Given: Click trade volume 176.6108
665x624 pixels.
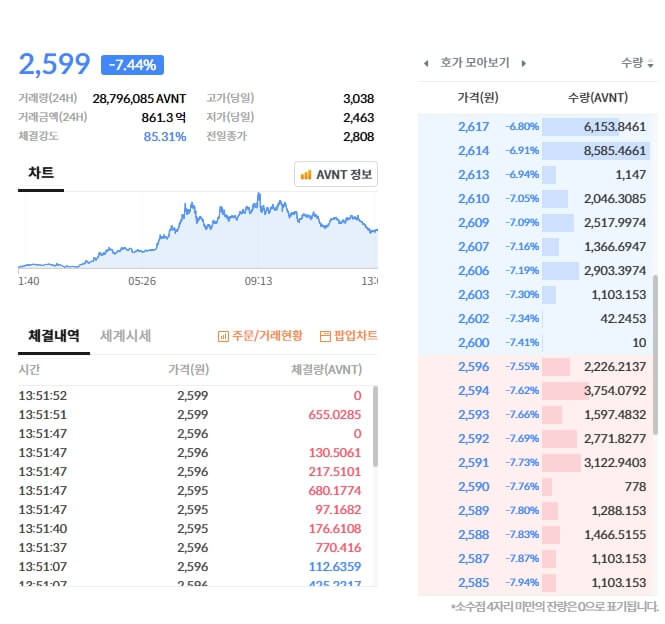Looking at the screenshot, I should pos(335,529).
